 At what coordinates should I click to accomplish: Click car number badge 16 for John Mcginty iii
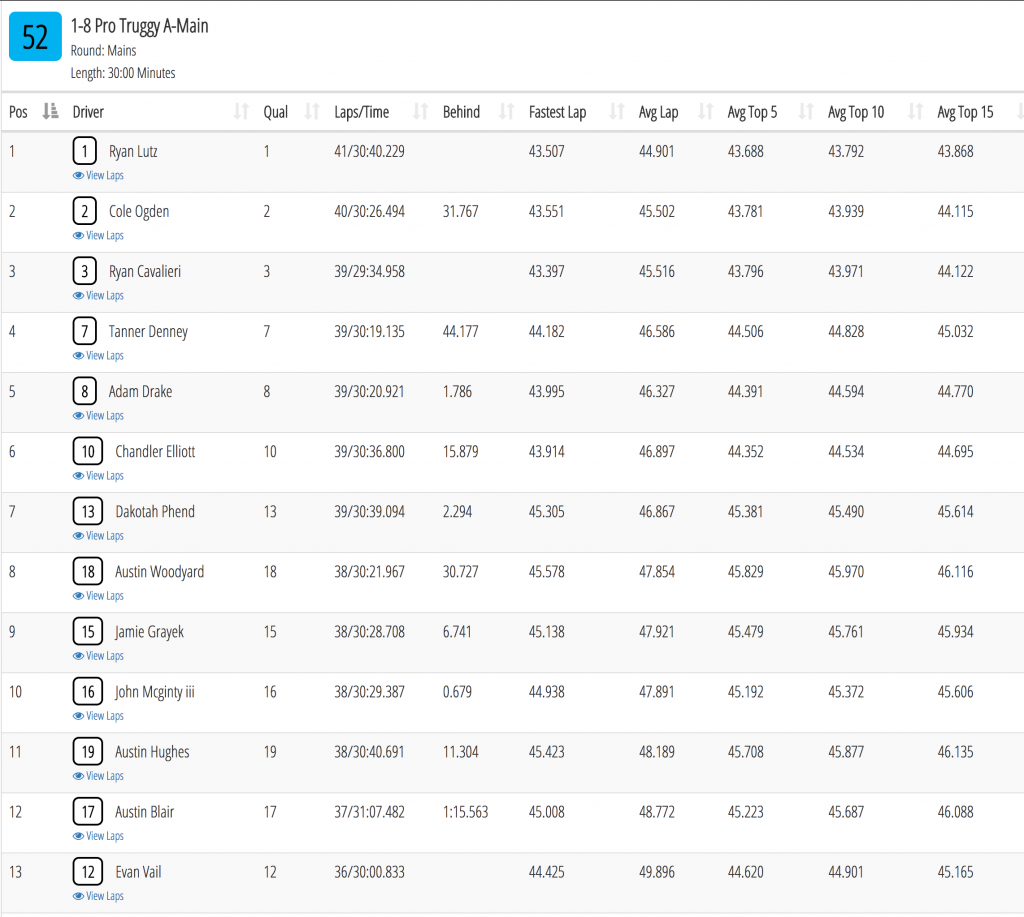88,692
